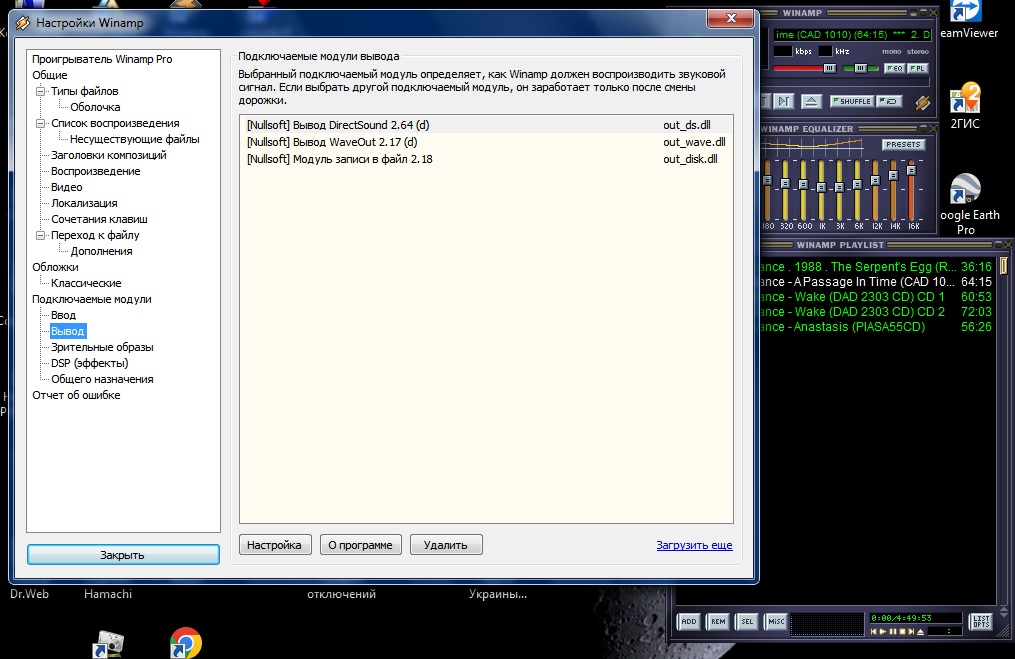
Task: Click playlist mini Stop icon
Action: click(902, 631)
